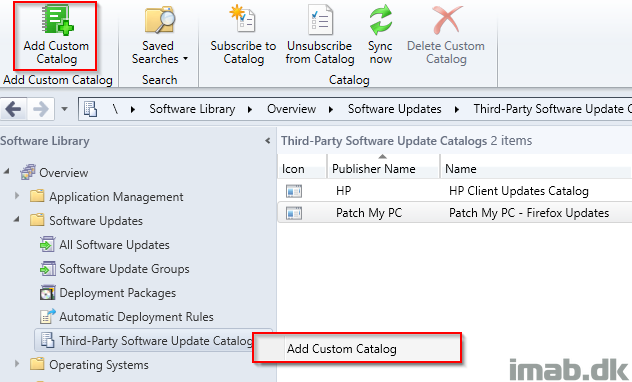Image resolution: width=632 pixels, height=382 pixels.
Task: Open the navigation history dropdown arrow
Action: tap(64, 109)
